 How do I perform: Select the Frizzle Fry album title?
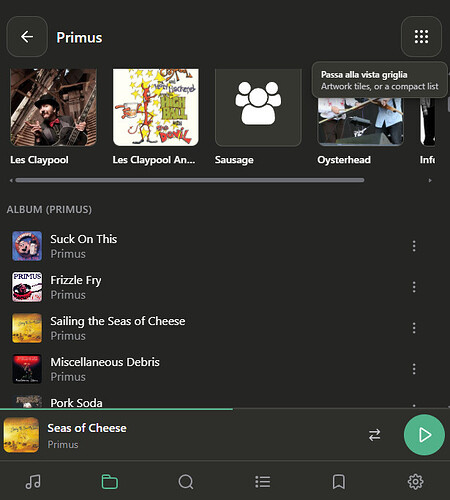click(76, 280)
